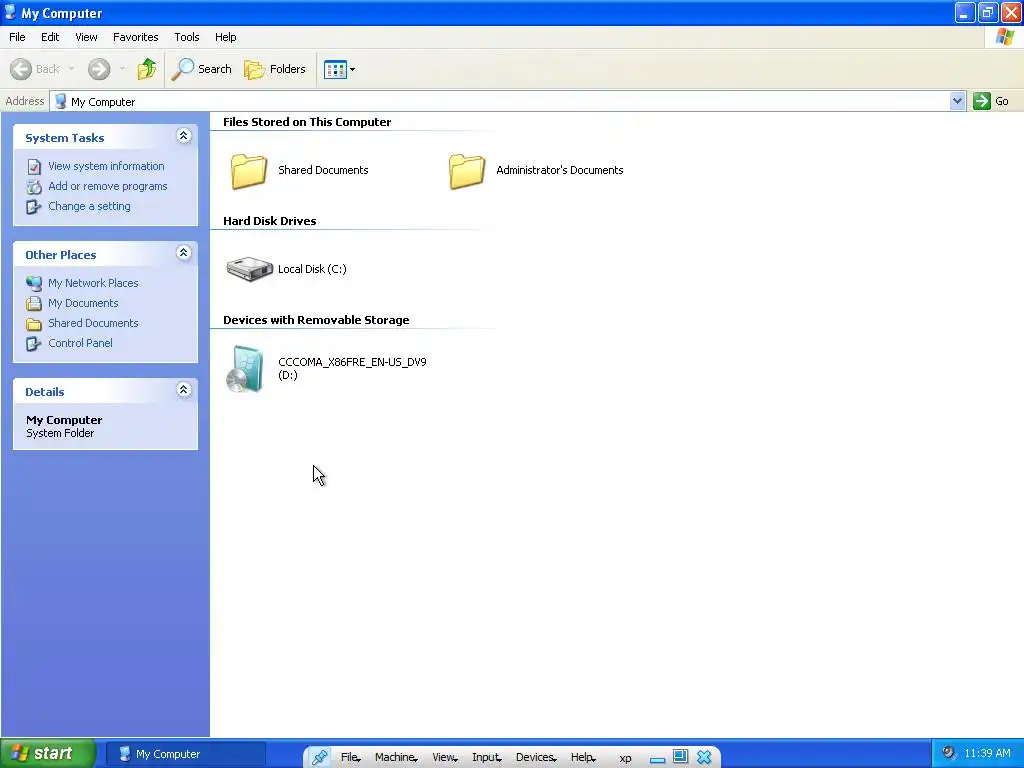Viewport: 1024px width, 768px height.
Task: Click the Back navigation arrow icon
Action: coord(21,69)
